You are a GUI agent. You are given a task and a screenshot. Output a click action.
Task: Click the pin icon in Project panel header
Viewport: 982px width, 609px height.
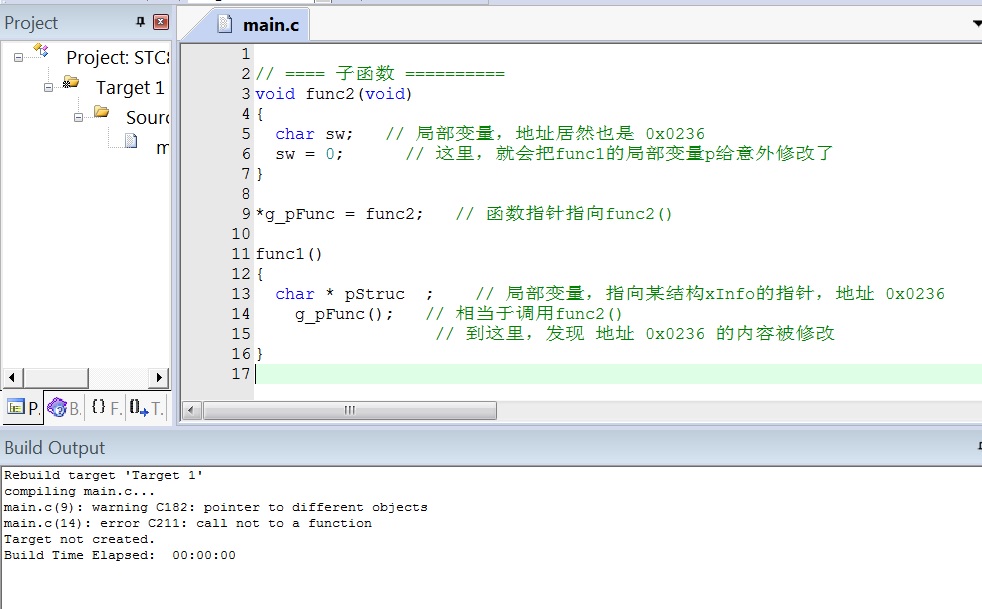pyautogui.click(x=140, y=22)
